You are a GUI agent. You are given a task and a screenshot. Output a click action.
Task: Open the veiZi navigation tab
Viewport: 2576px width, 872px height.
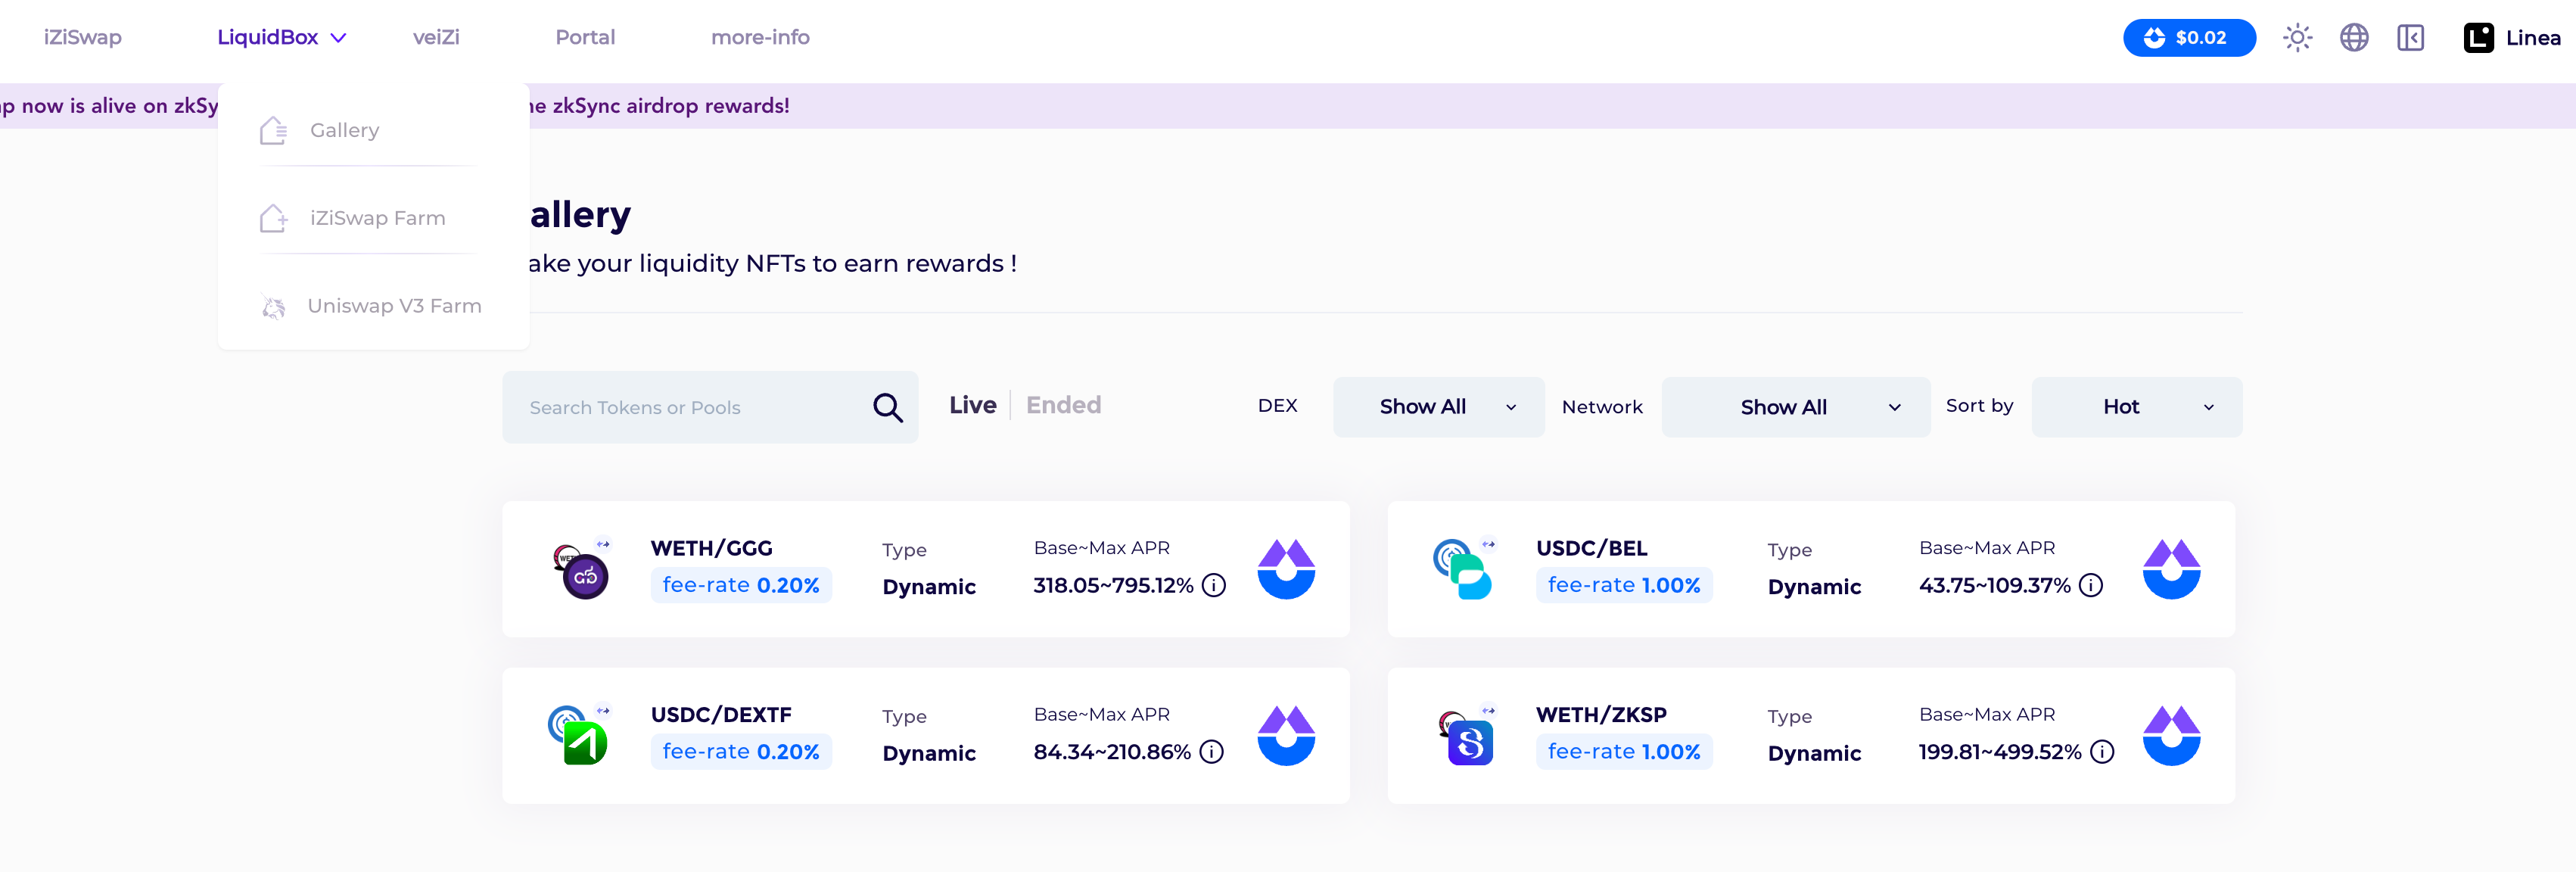tap(436, 37)
